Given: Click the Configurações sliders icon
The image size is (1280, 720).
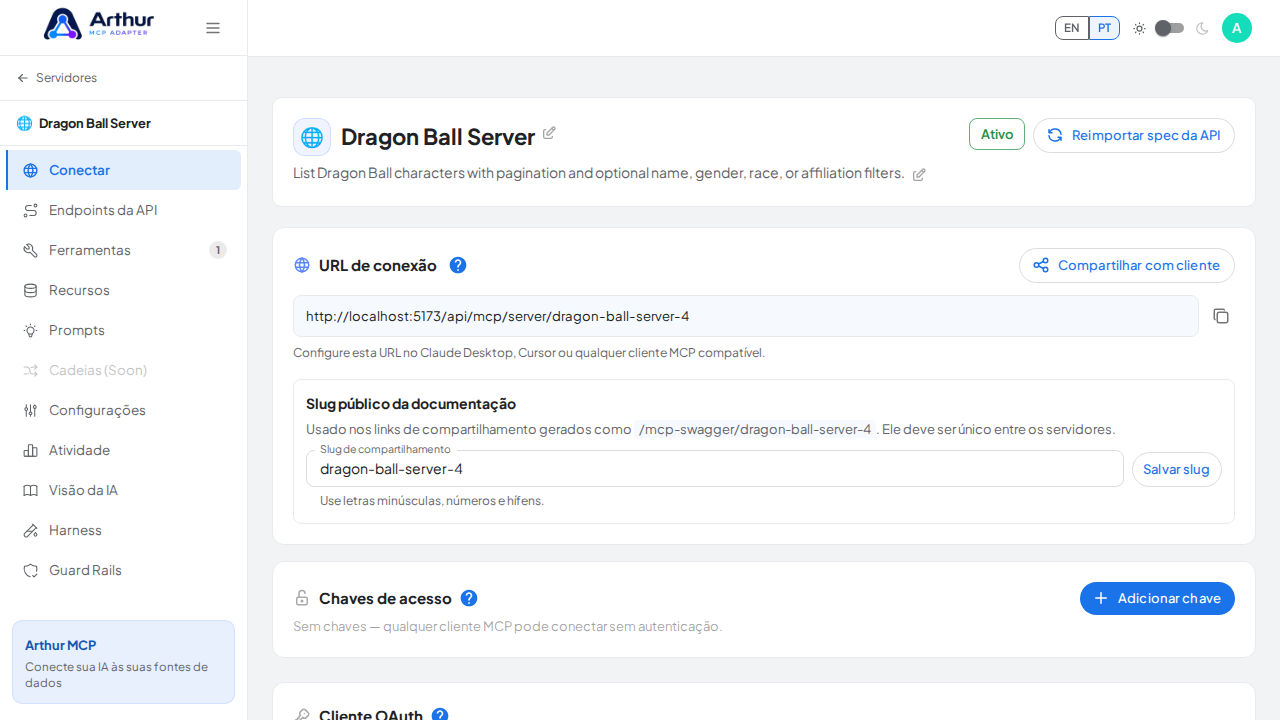Looking at the screenshot, I should [x=31, y=410].
